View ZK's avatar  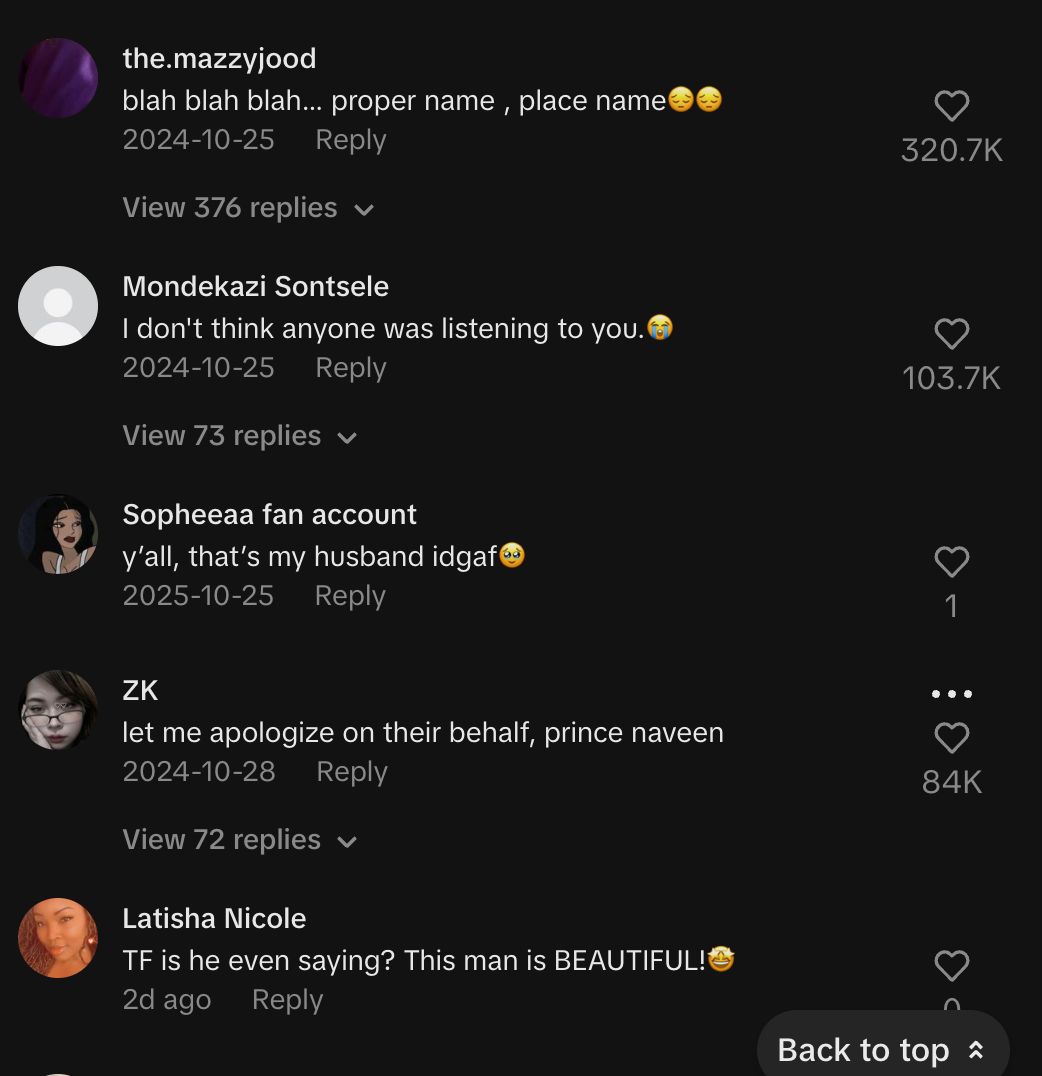(x=58, y=710)
